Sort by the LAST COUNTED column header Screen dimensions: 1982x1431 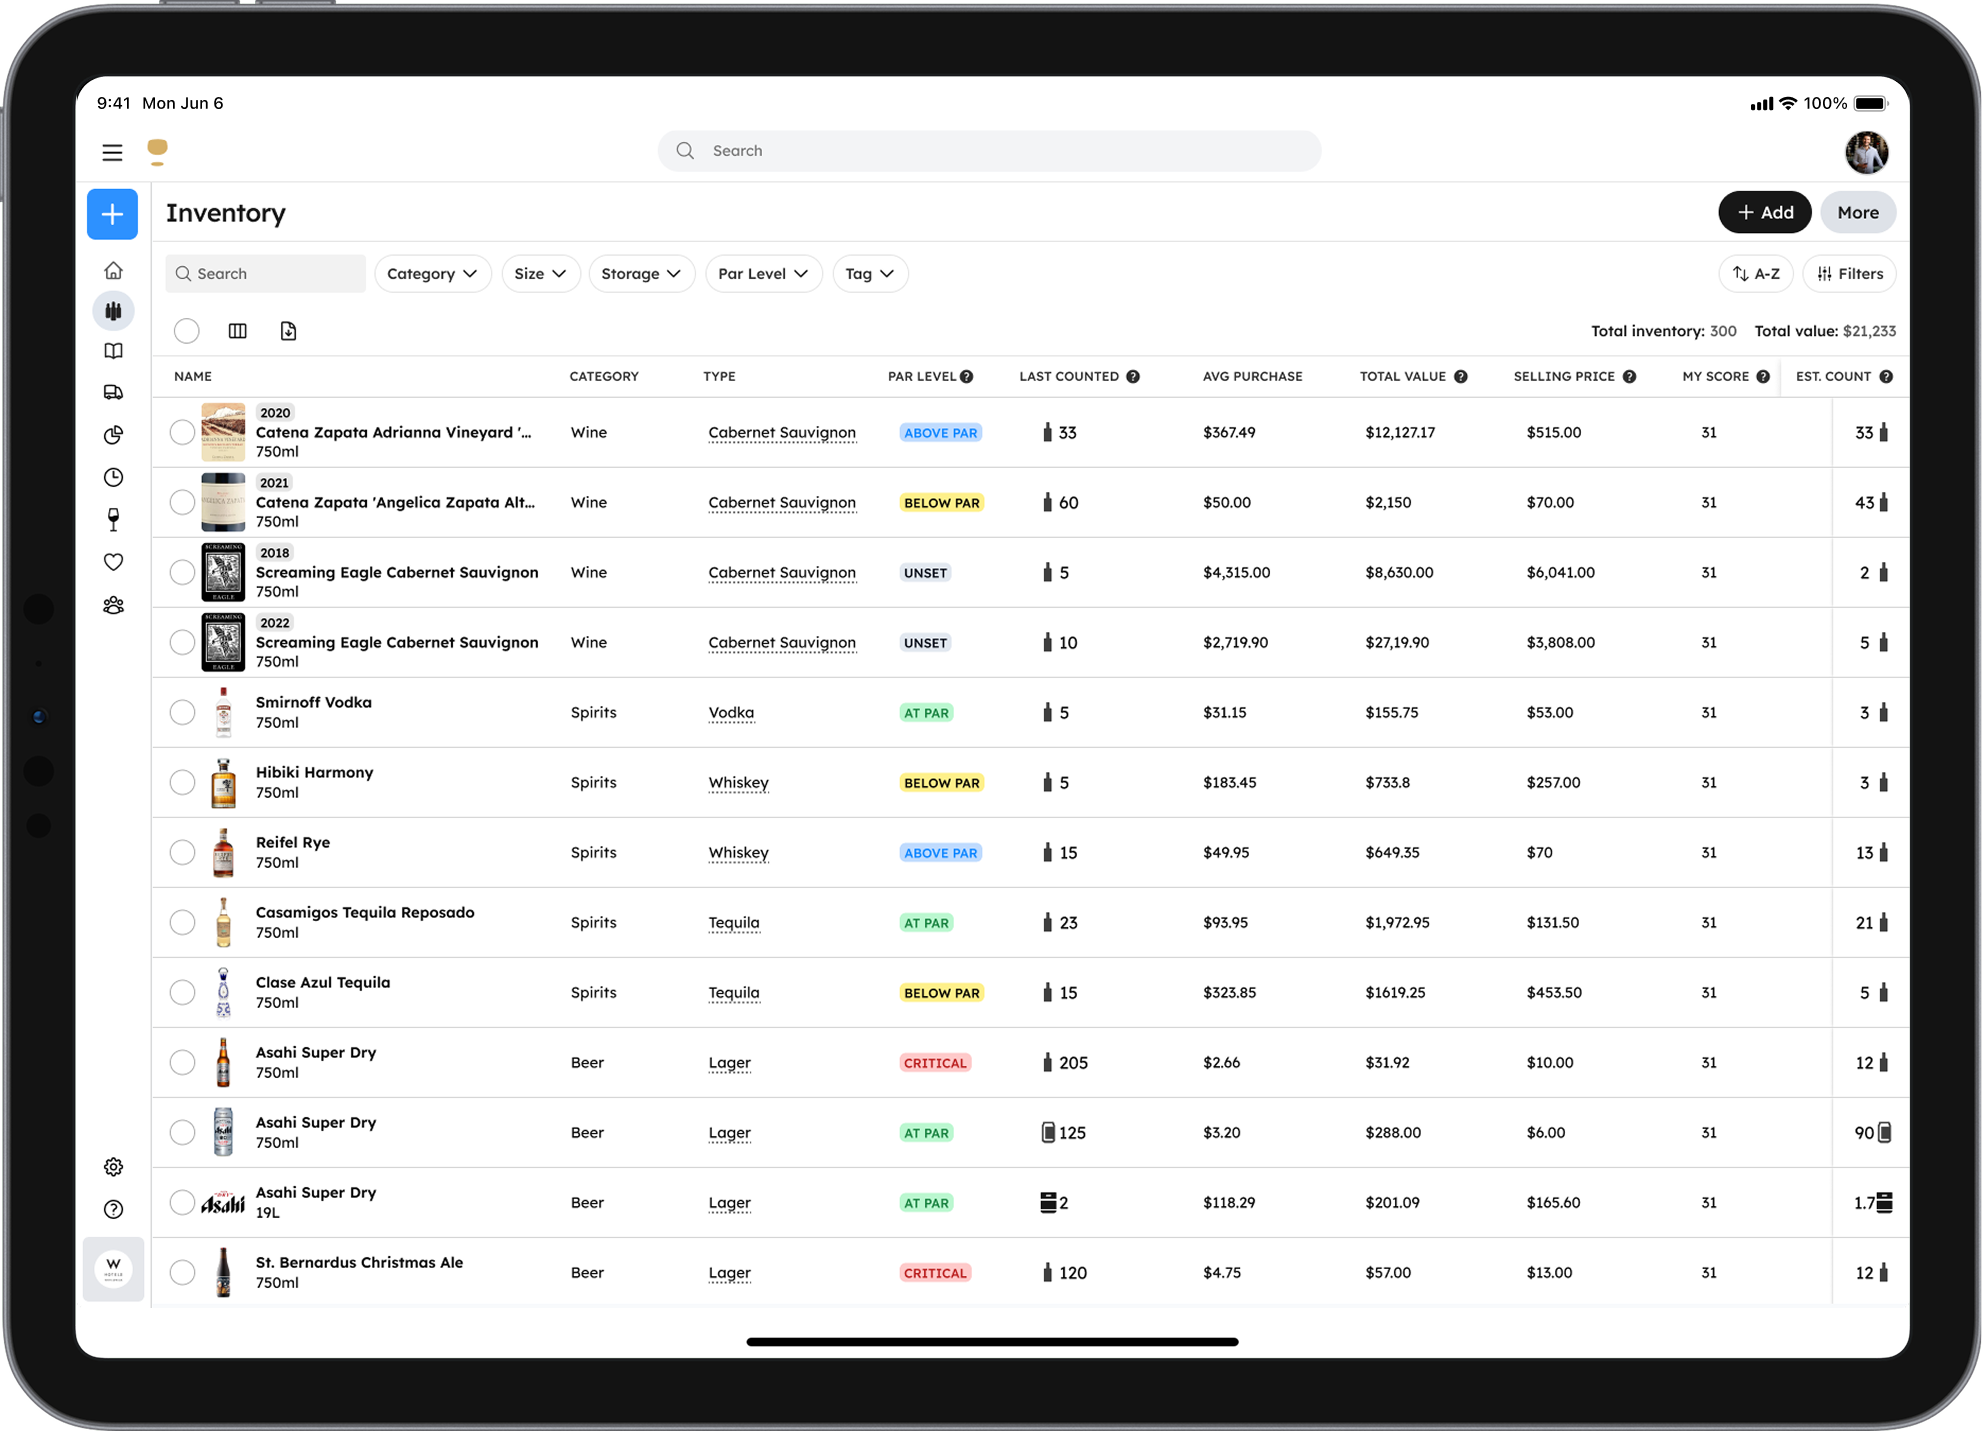click(1069, 377)
